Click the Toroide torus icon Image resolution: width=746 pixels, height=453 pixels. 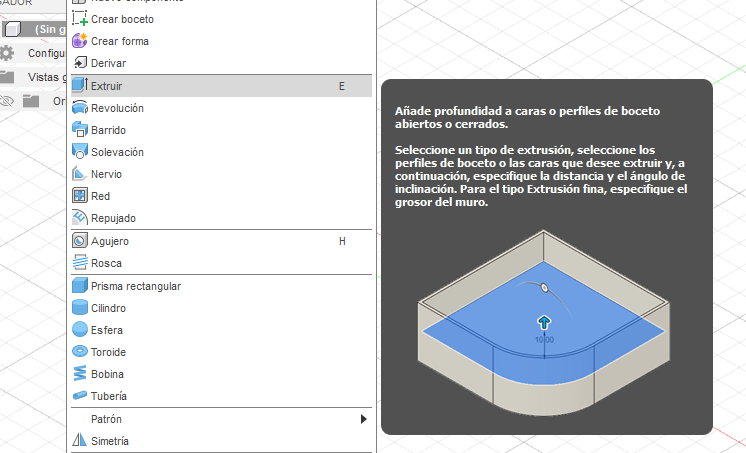pyautogui.click(x=79, y=351)
